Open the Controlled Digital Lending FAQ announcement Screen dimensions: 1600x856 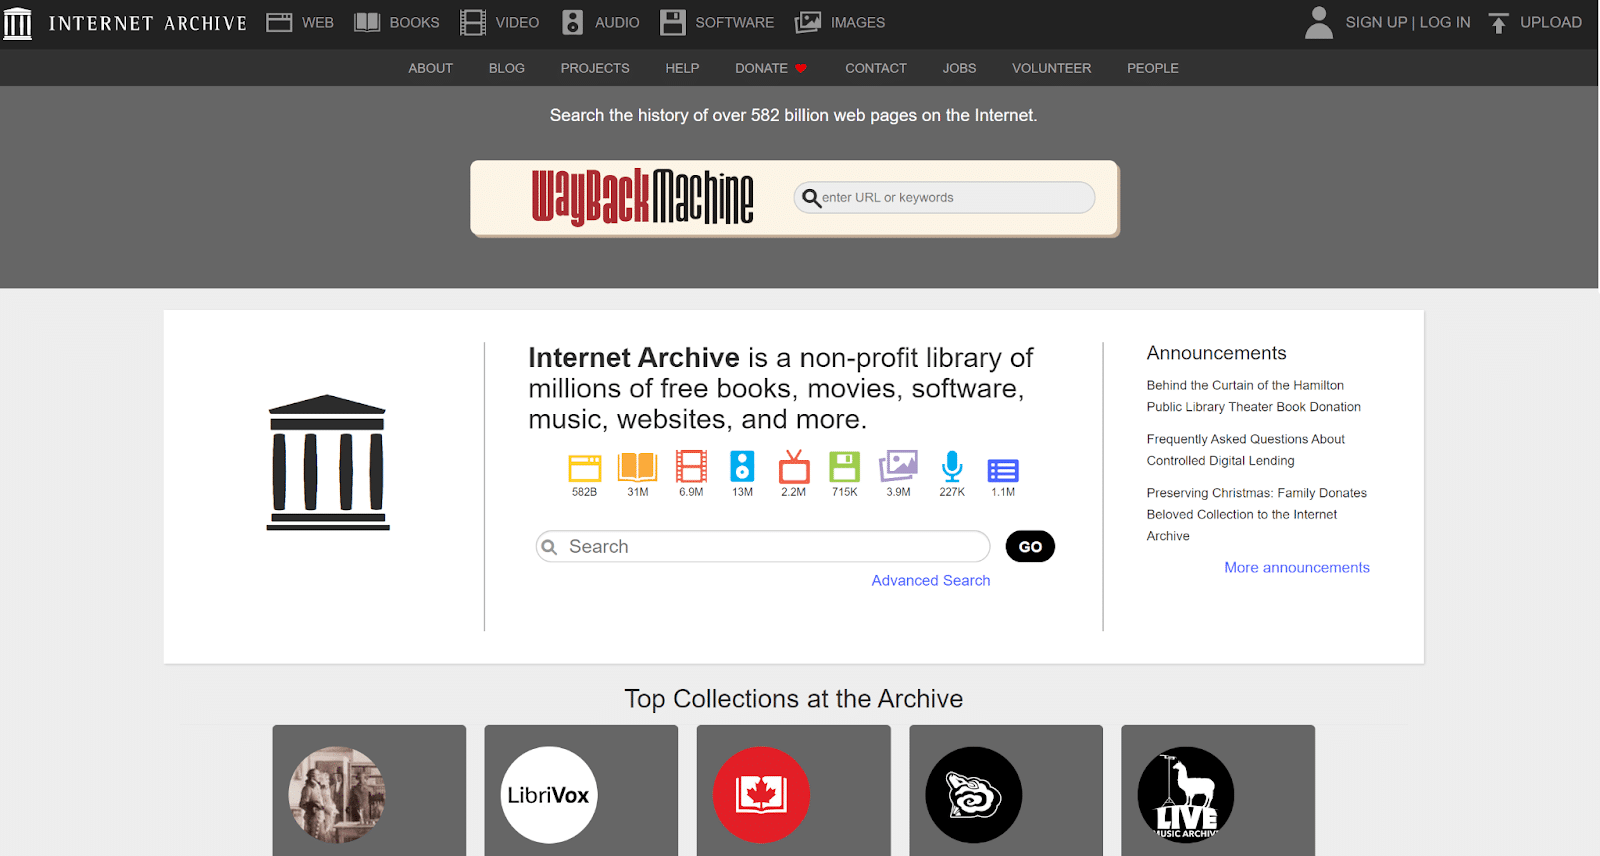pyautogui.click(x=1246, y=450)
